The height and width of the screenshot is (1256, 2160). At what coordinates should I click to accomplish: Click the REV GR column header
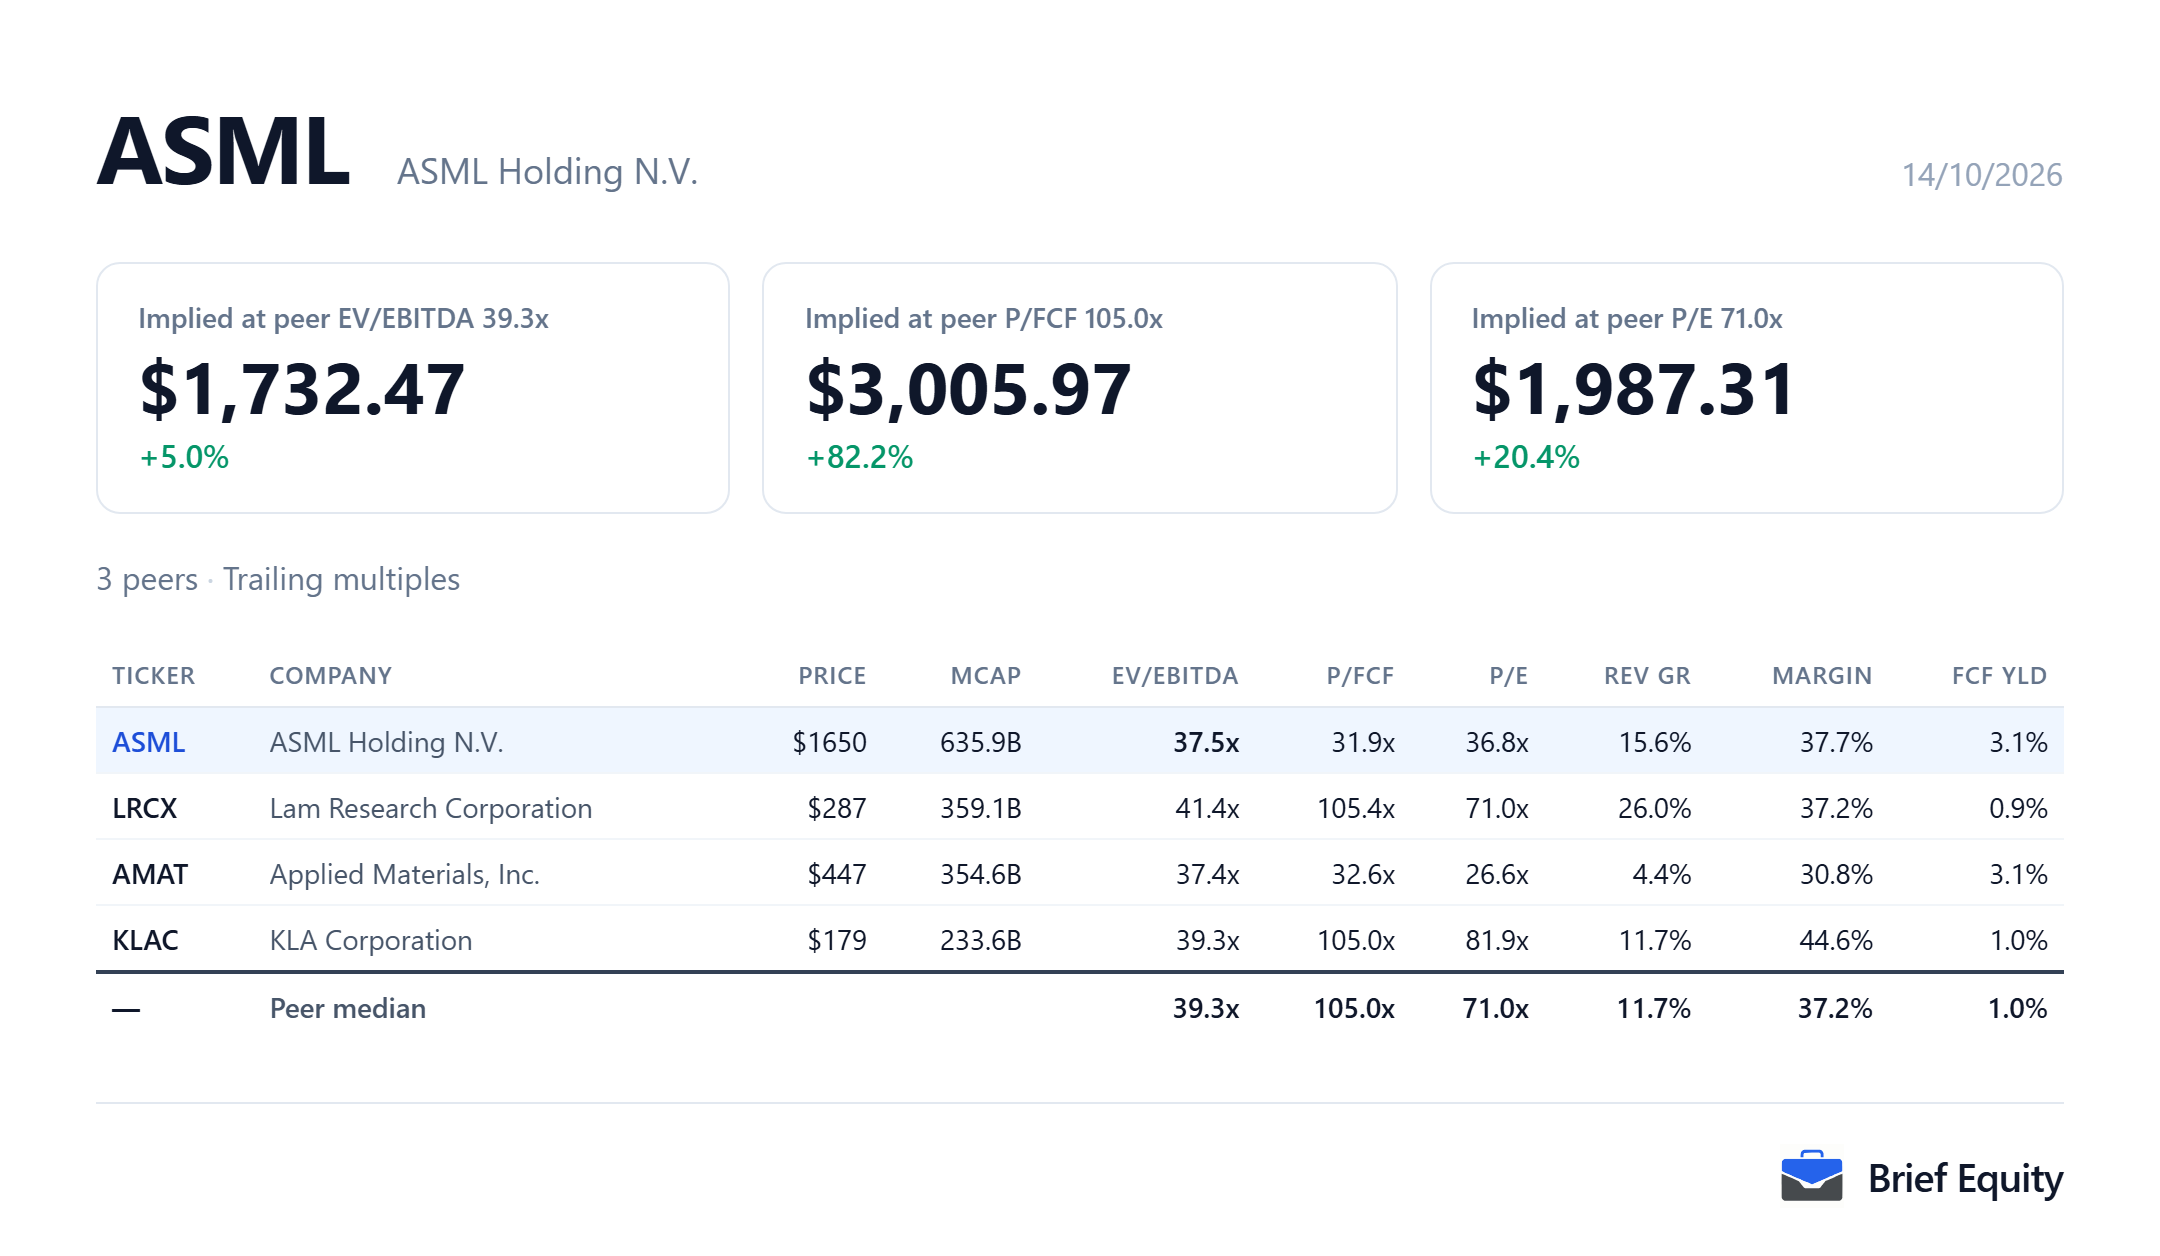1647,676
